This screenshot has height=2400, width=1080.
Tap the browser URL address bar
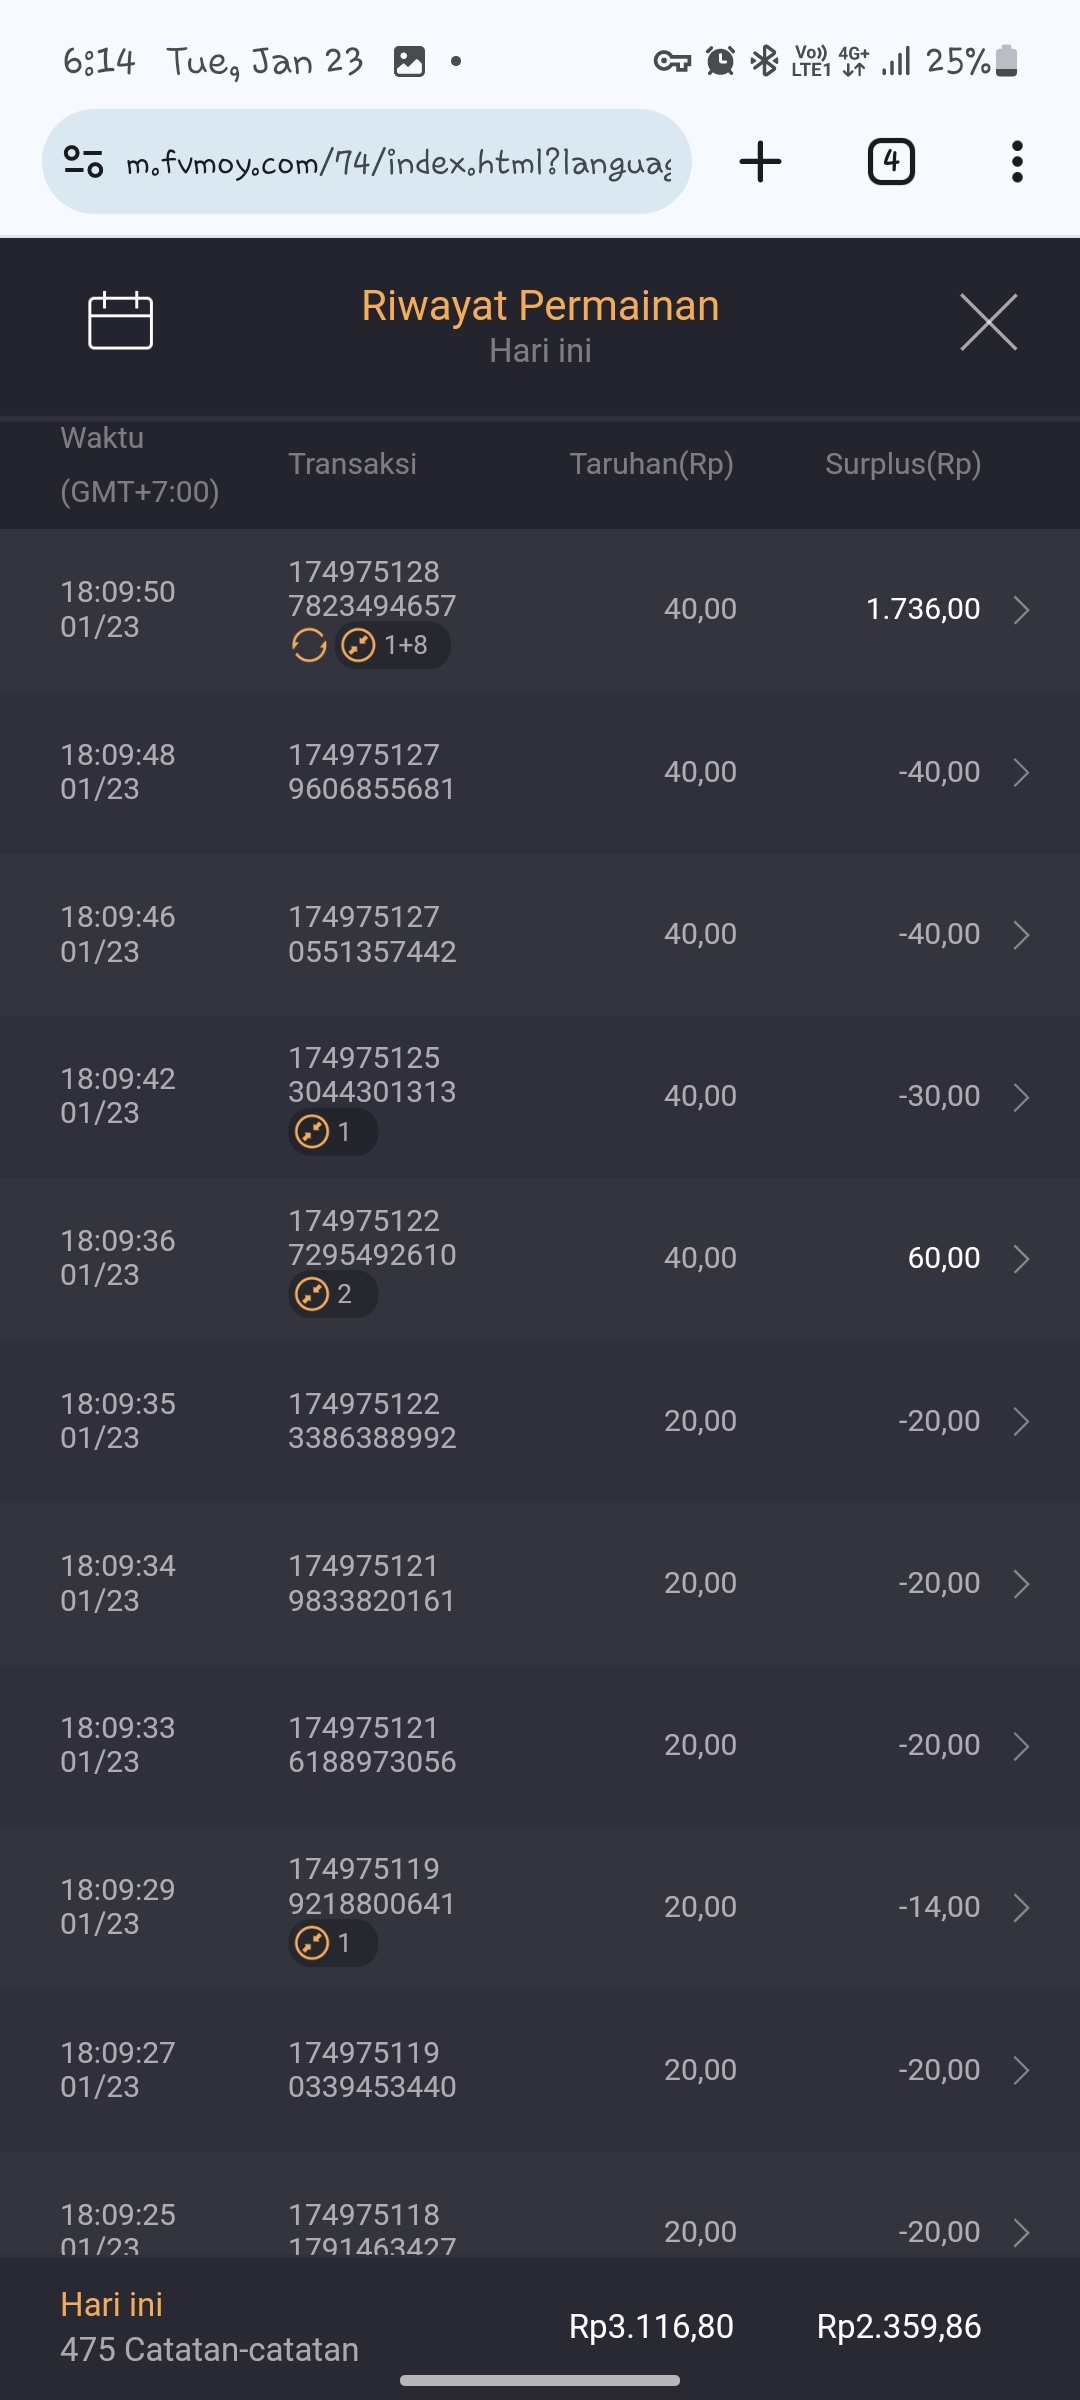pos(398,162)
